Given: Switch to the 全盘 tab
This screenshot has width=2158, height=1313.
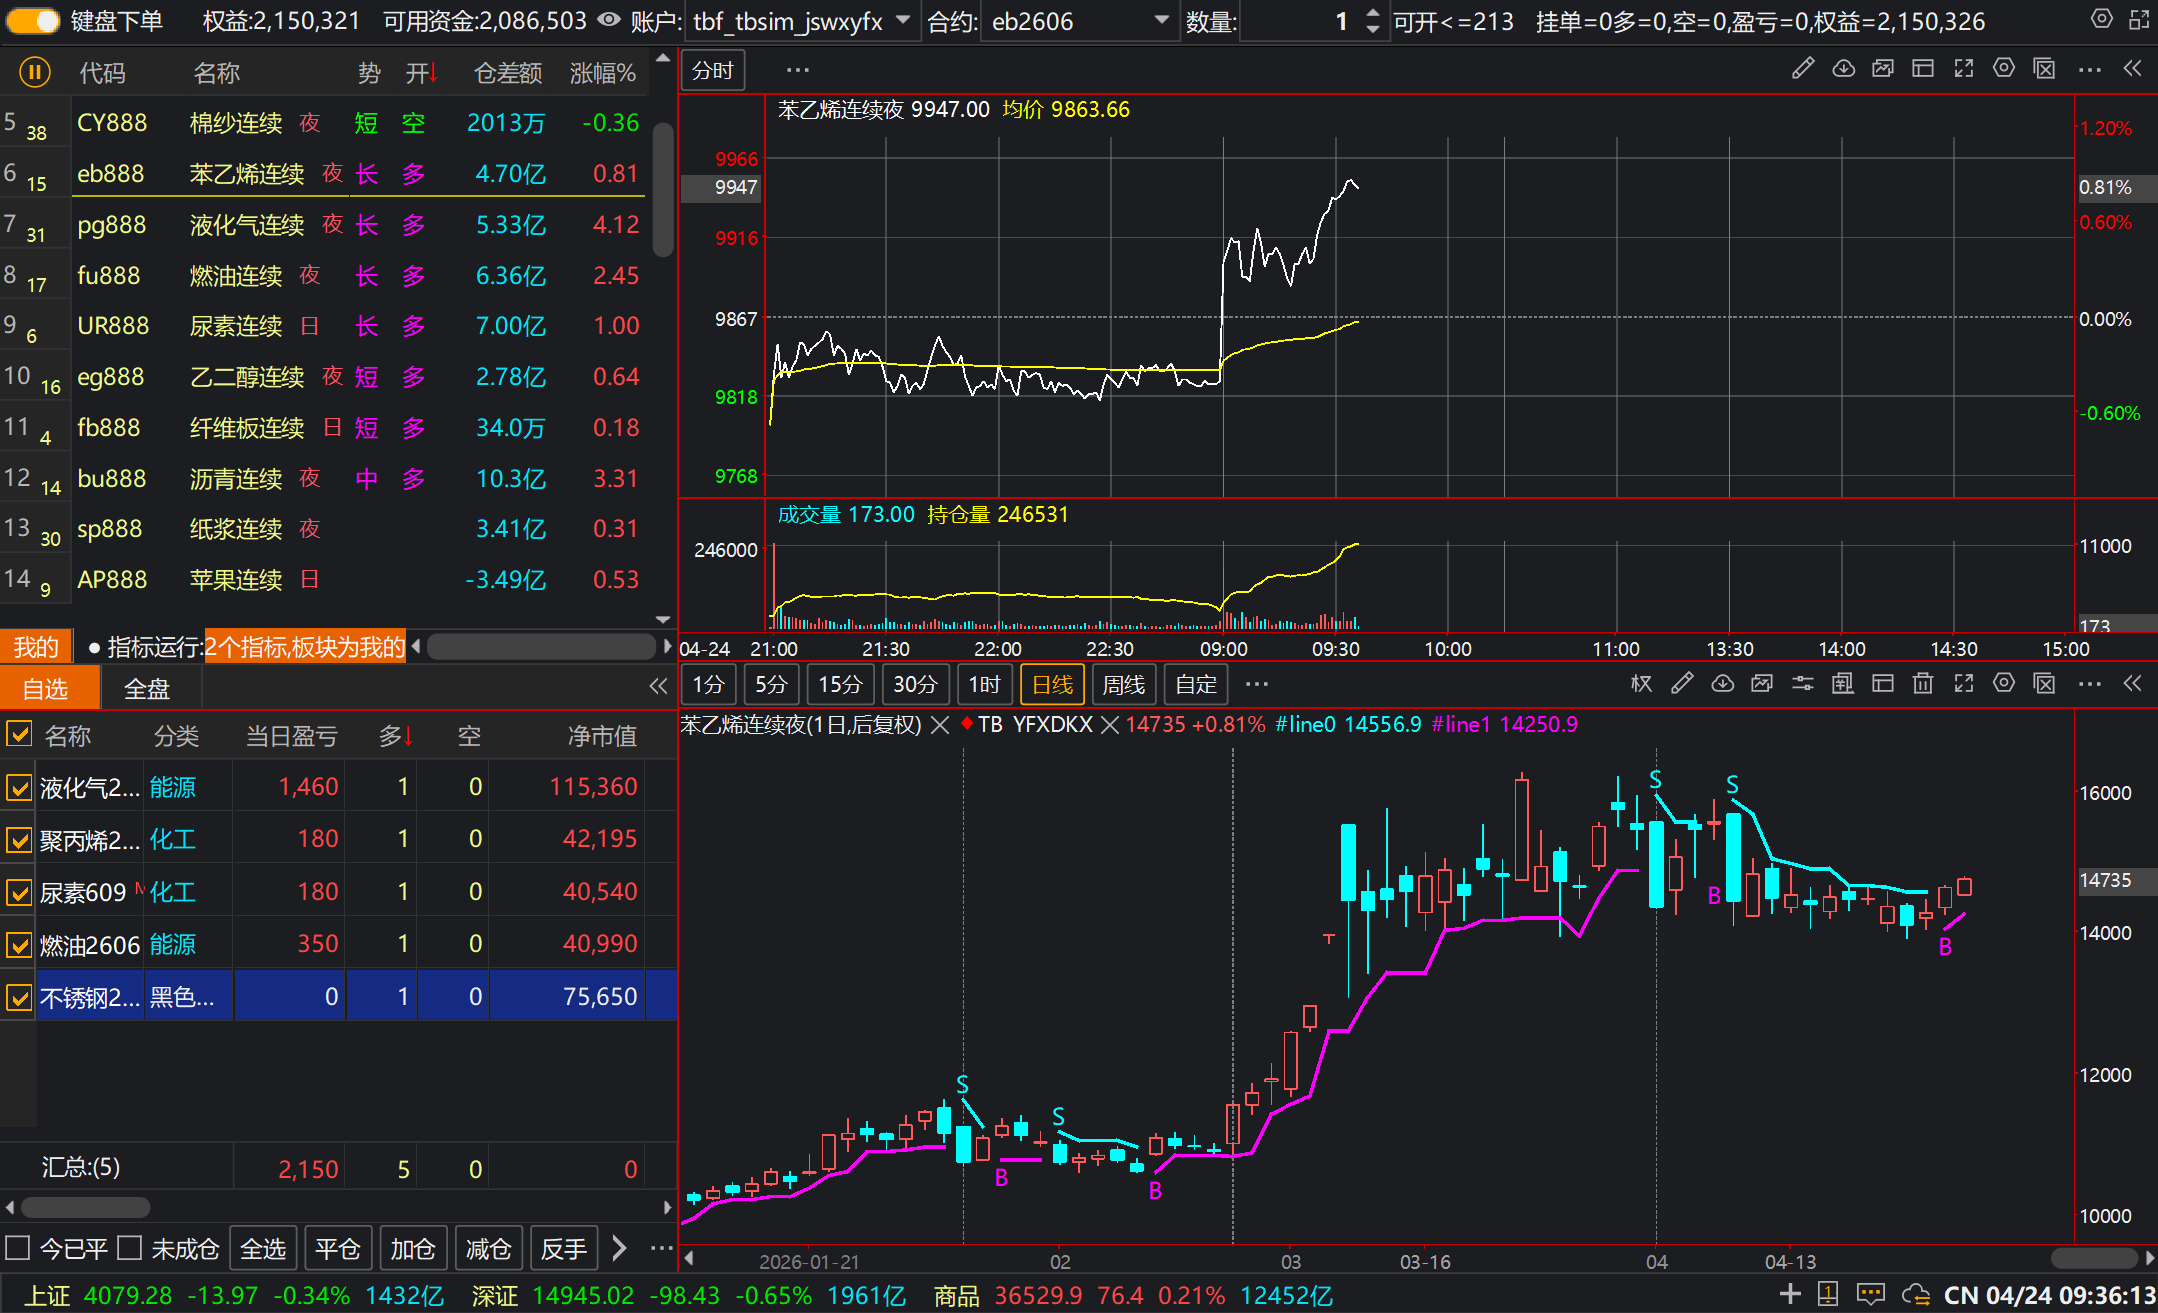Looking at the screenshot, I should click(147, 689).
